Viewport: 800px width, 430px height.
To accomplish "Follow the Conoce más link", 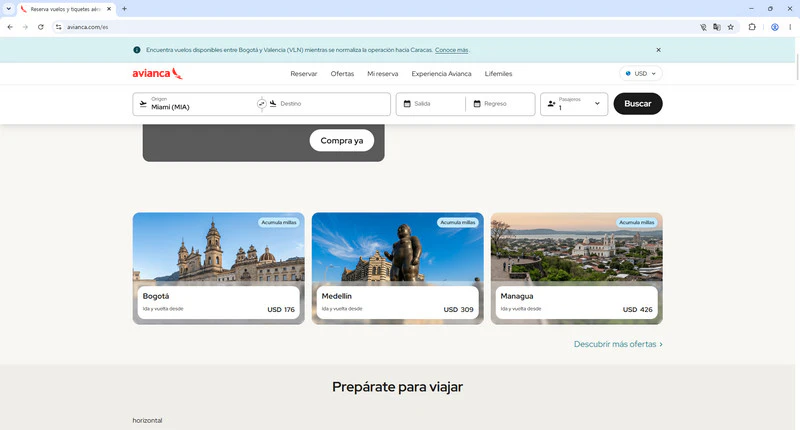I will tap(451, 50).
